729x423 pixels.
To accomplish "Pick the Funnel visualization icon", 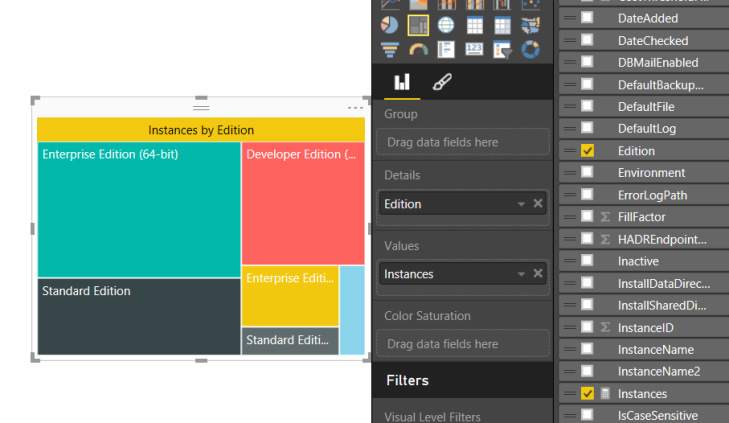I will pyautogui.click(x=389, y=49).
